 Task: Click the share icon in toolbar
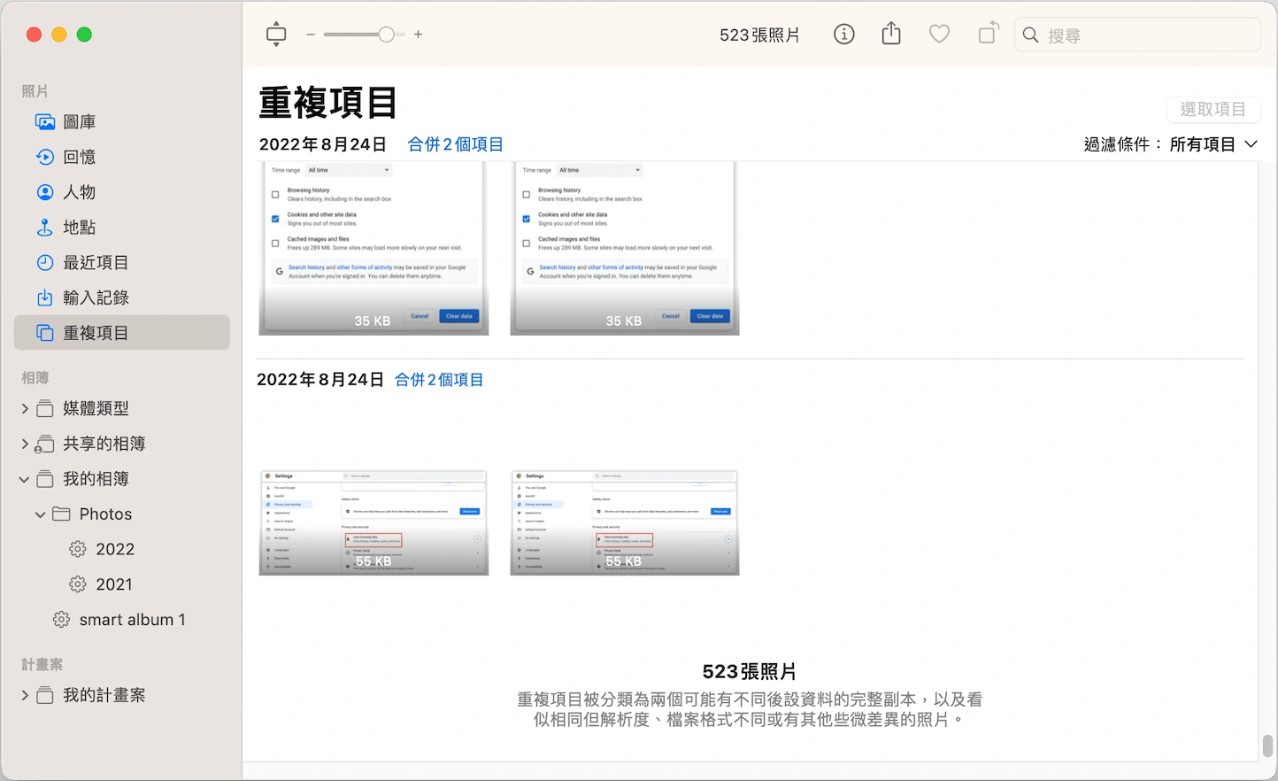coord(891,34)
